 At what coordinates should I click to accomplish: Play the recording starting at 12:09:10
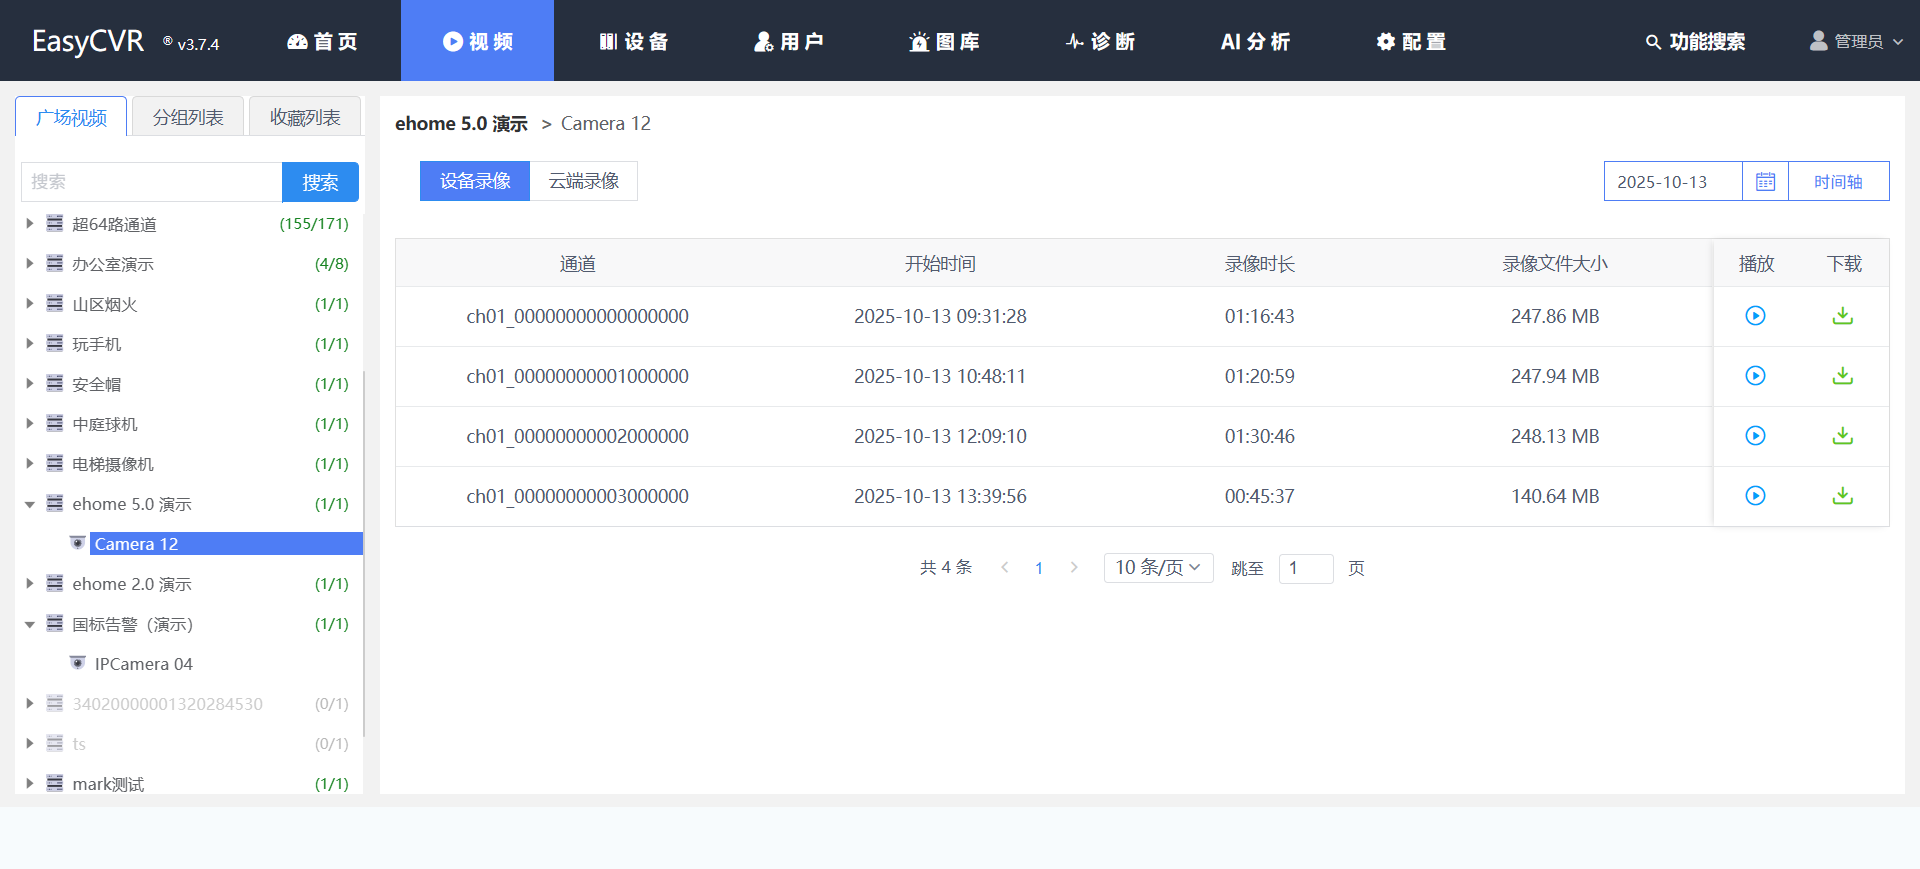1755,436
